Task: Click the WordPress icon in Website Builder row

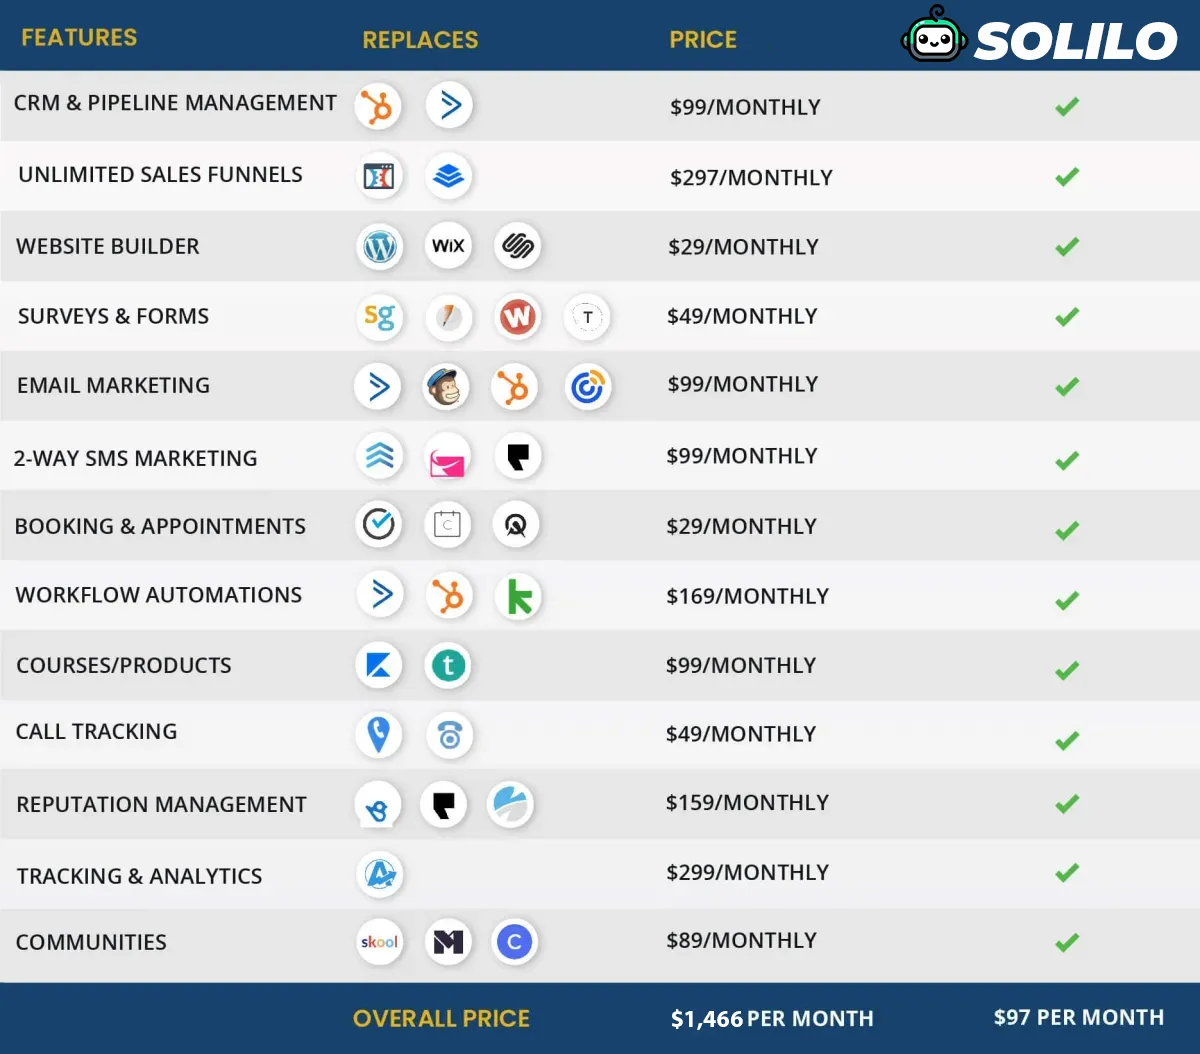Action: coord(380,246)
